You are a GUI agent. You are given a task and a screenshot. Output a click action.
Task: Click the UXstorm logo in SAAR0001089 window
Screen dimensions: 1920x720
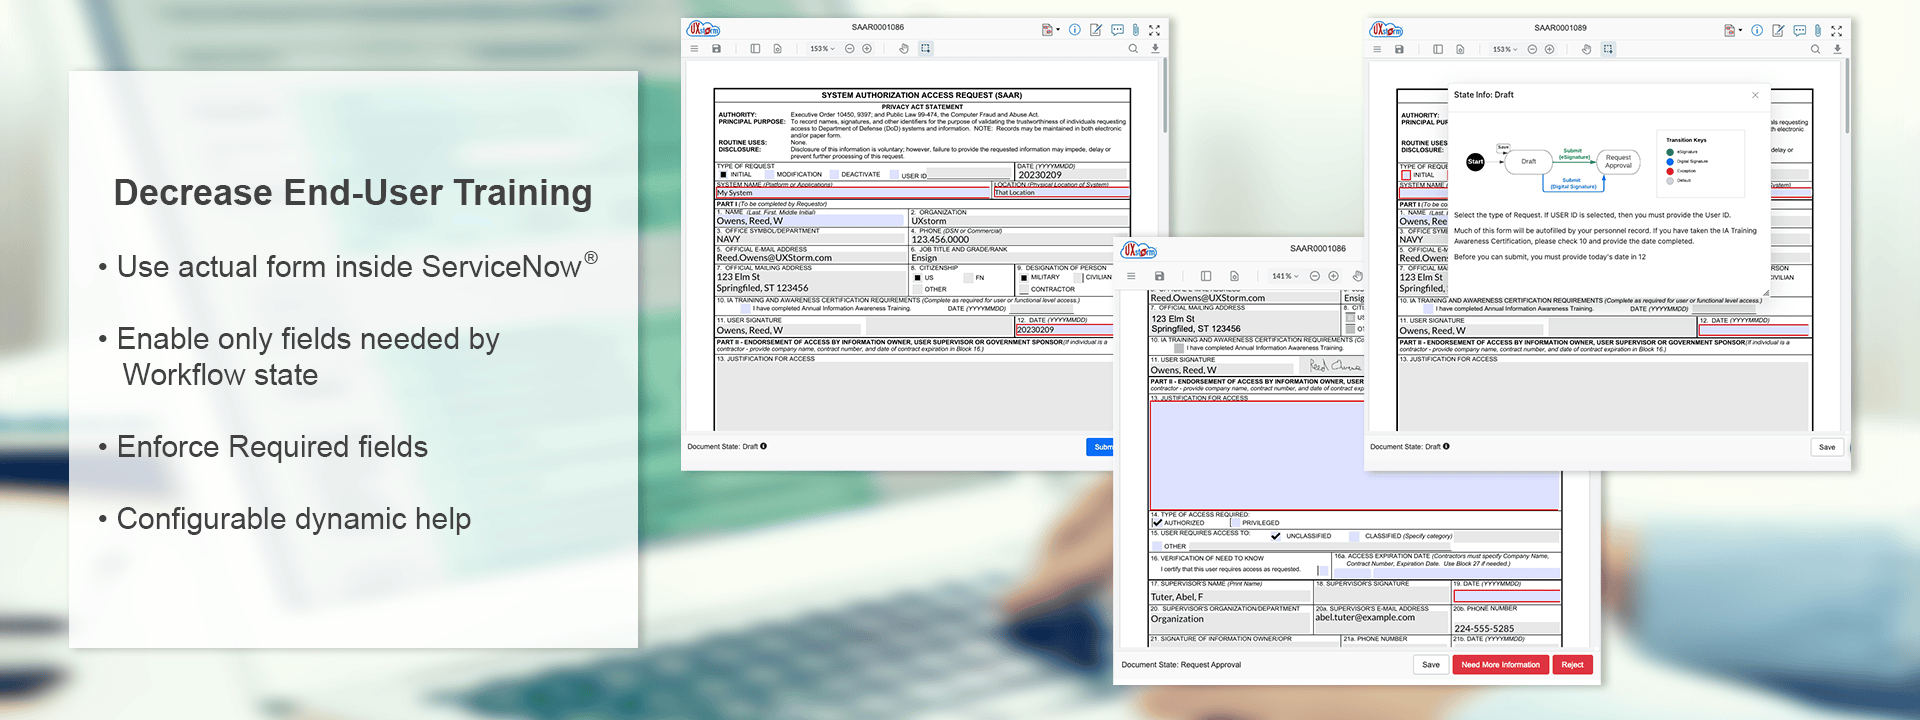1386,30
